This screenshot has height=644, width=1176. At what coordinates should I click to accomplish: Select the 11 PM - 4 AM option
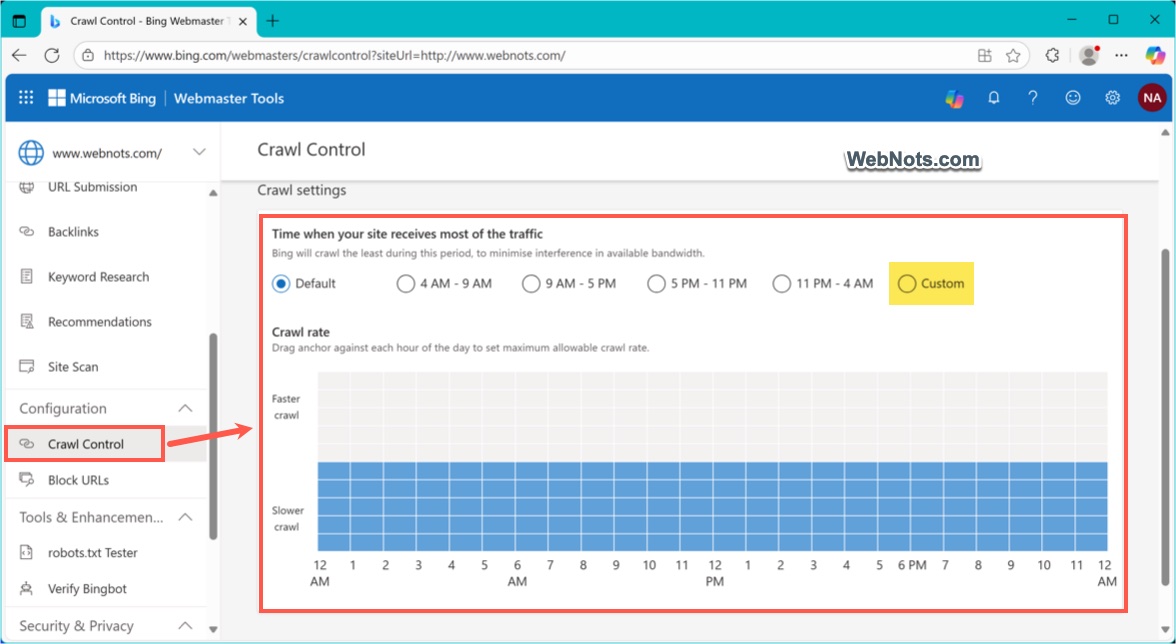coord(782,283)
